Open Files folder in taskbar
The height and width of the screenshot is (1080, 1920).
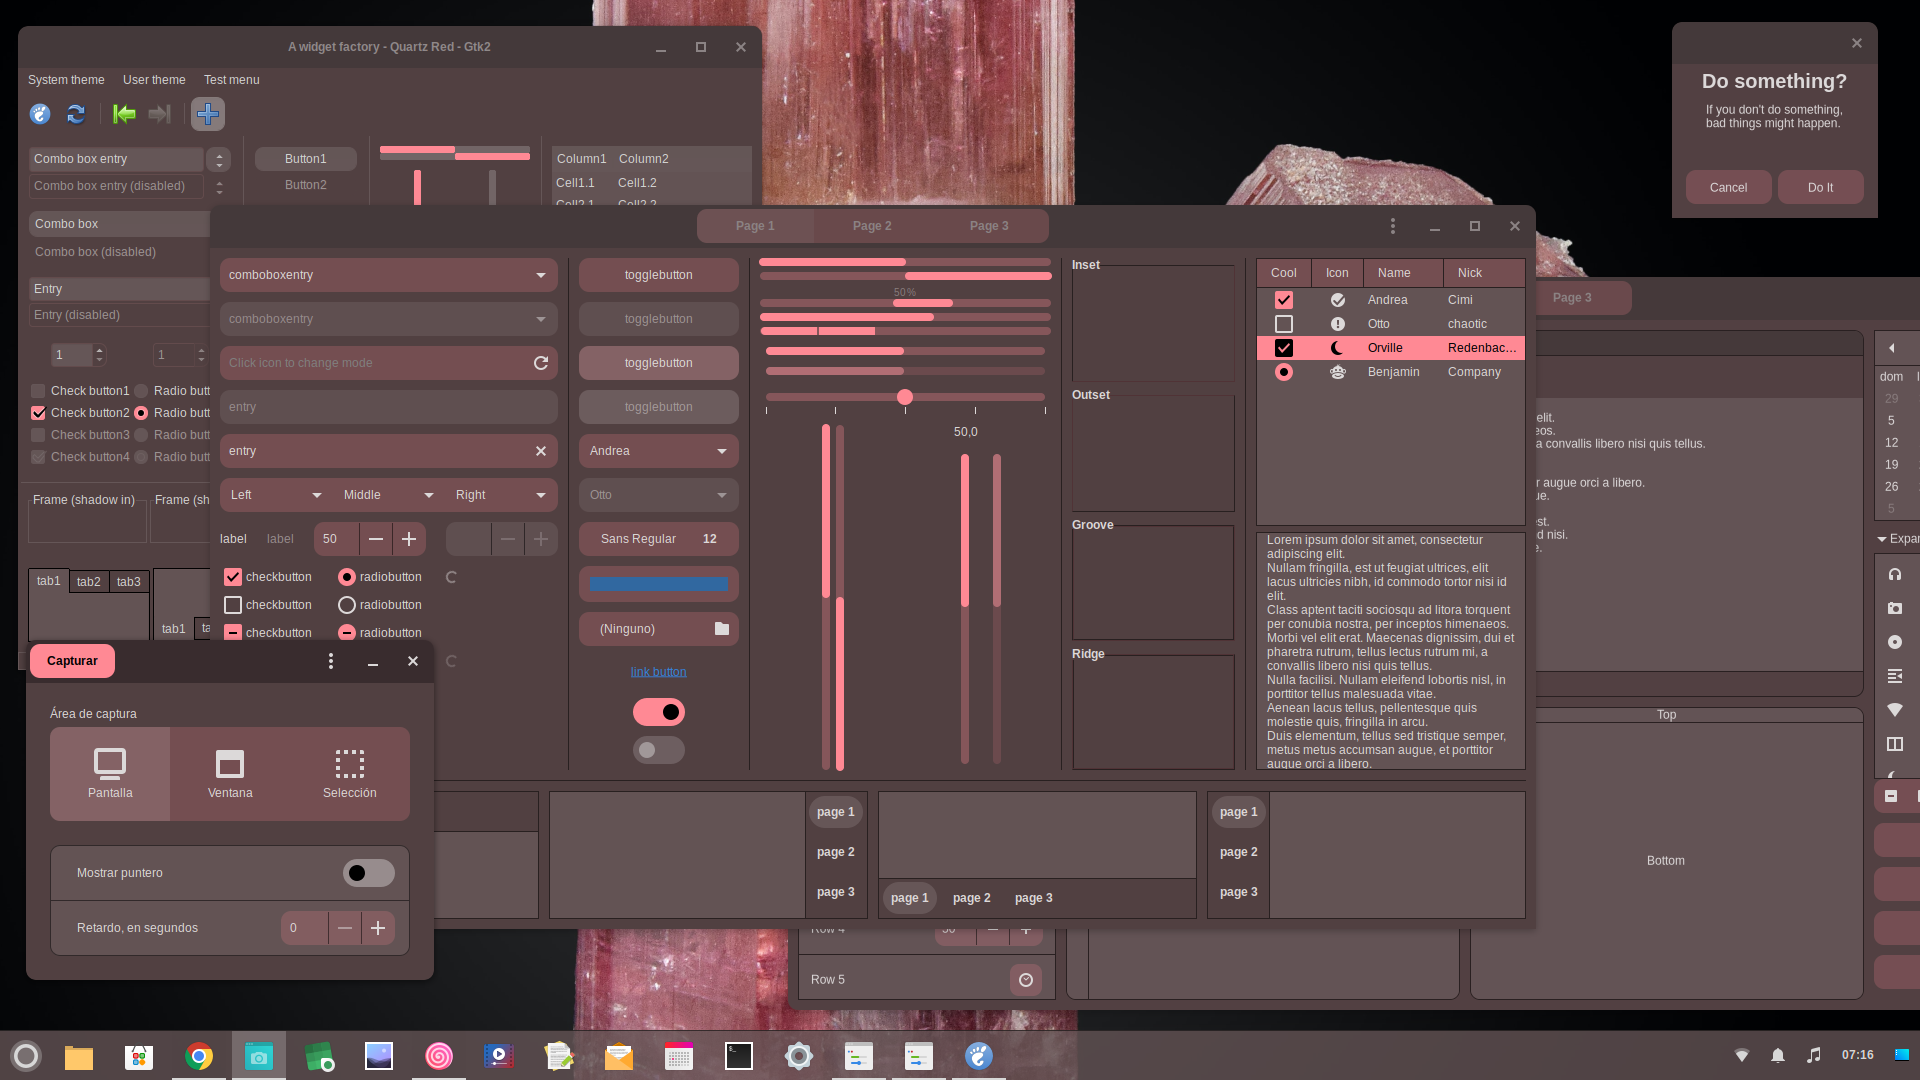click(x=79, y=1056)
